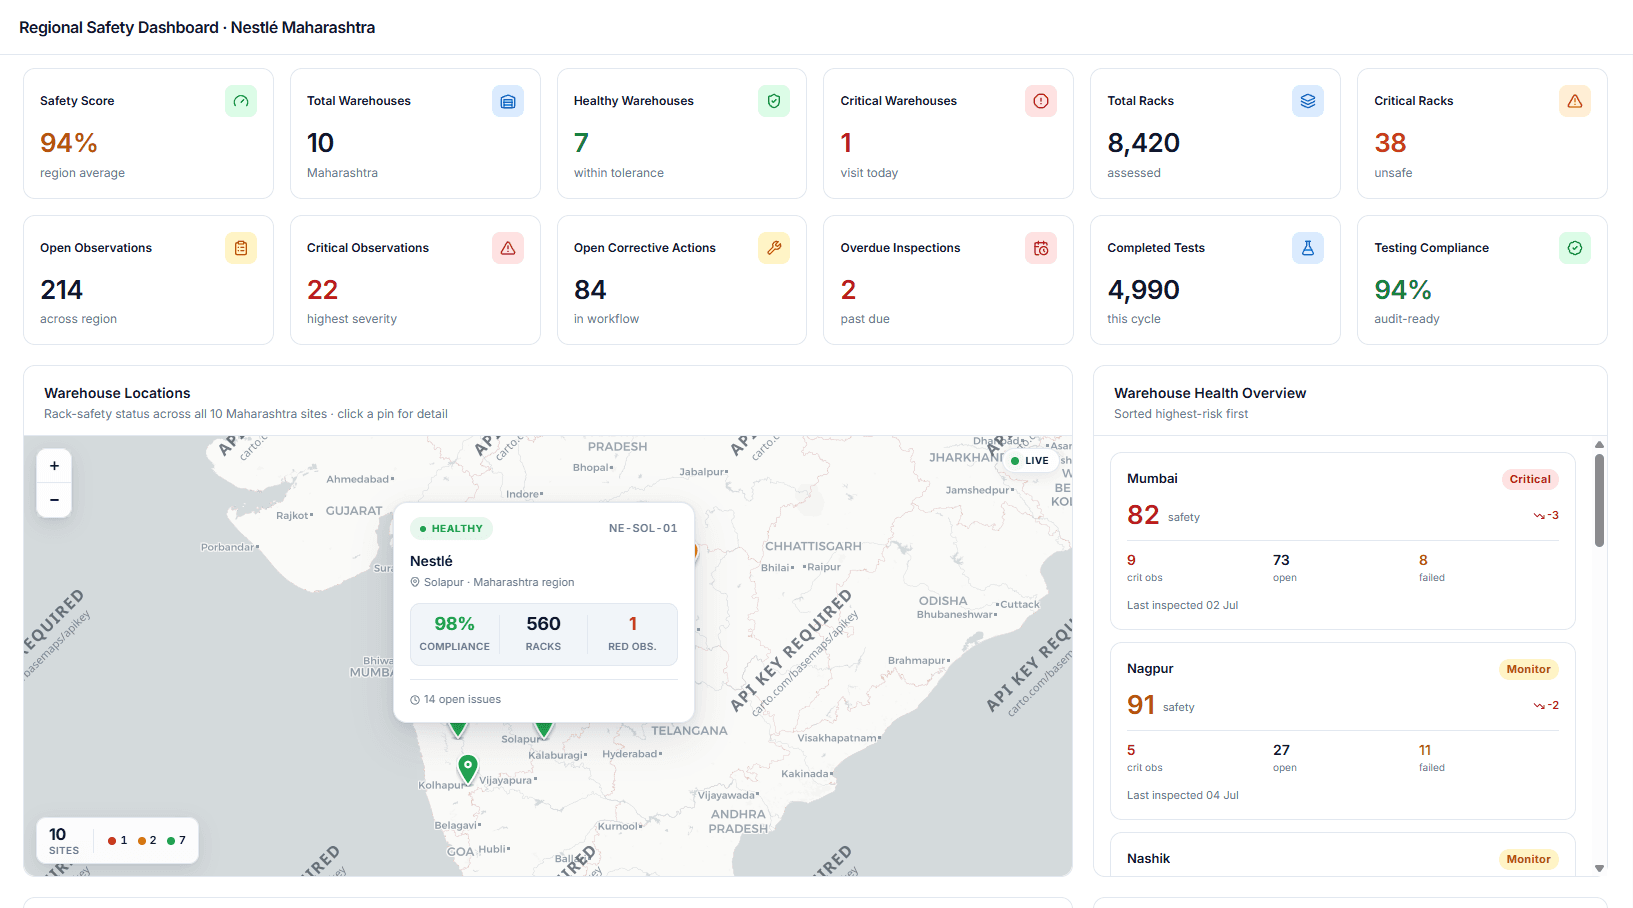1633x908 pixels.
Task: Click the Regional Safety Dashboard title
Action: [197, 28]
